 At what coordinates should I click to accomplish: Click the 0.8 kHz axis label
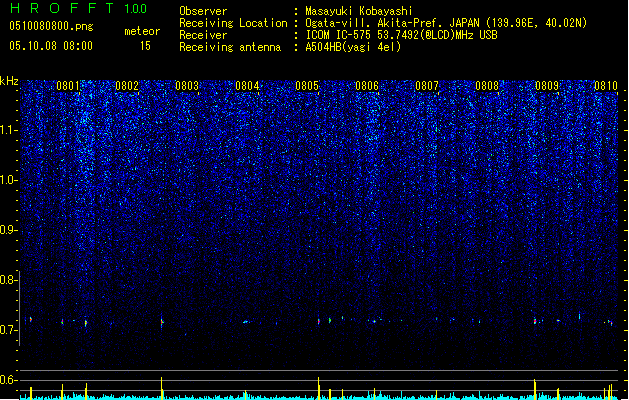pos(9,280)
